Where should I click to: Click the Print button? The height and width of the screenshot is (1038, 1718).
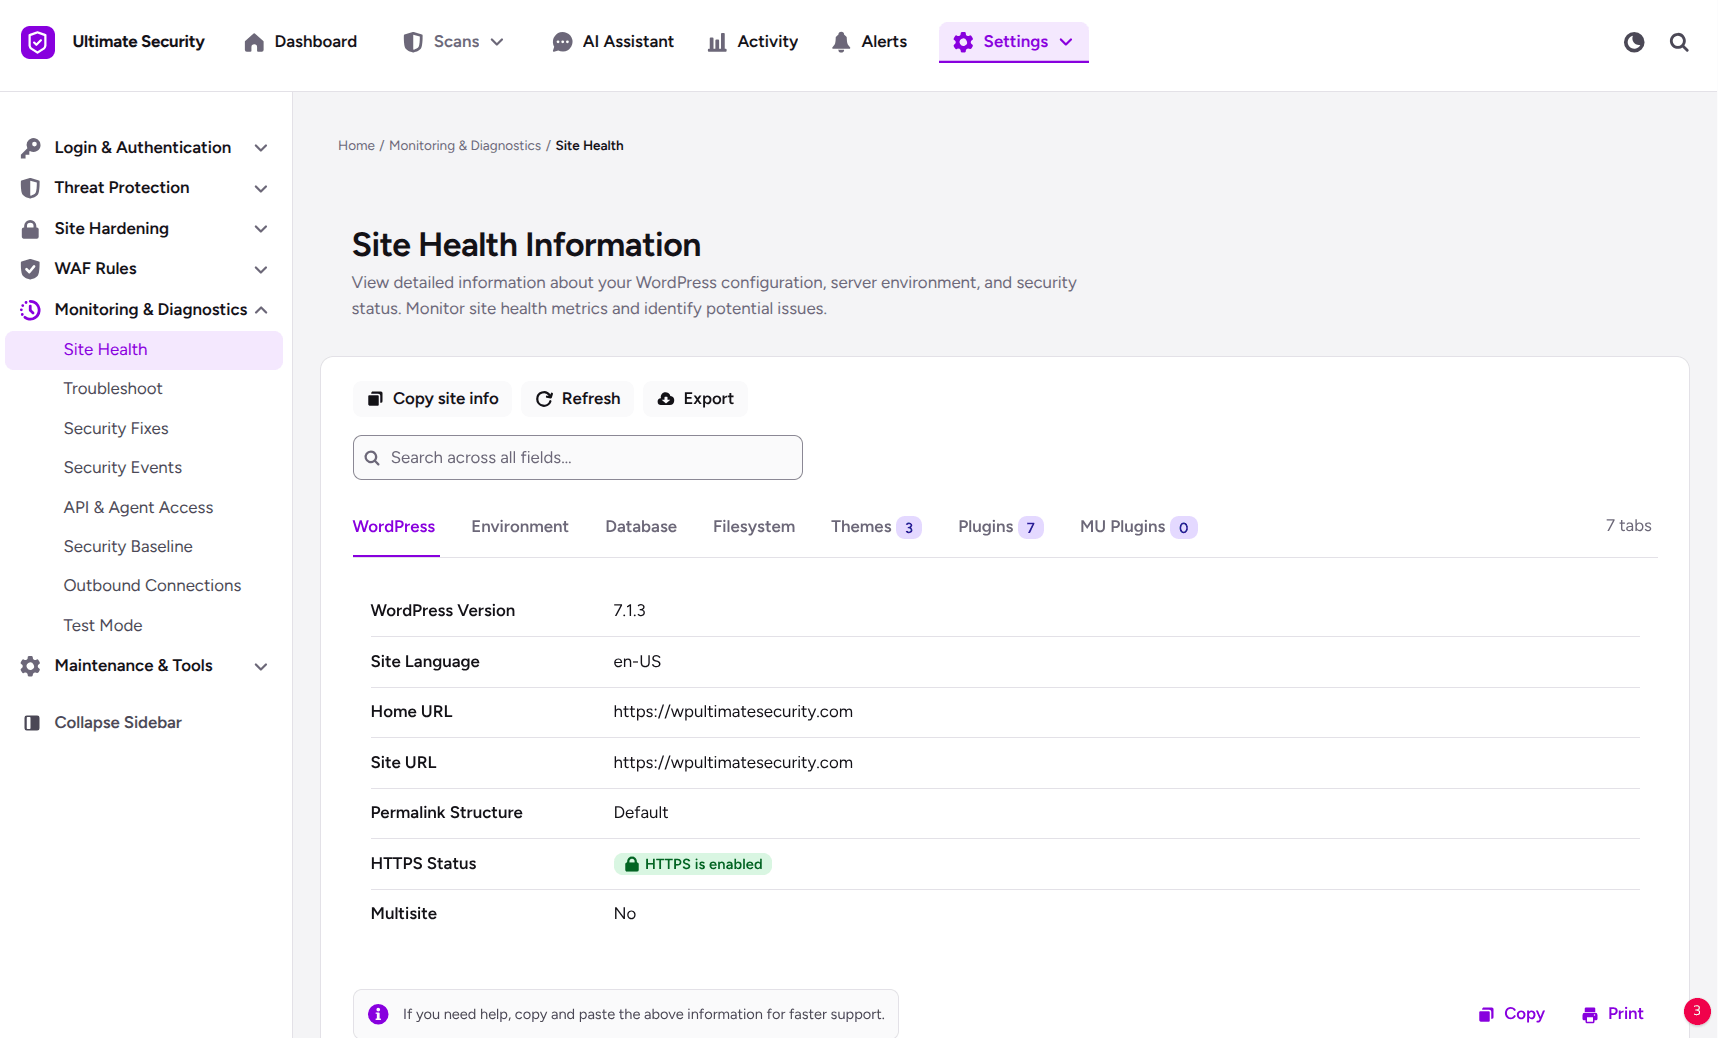(x=1613, y=1014)
